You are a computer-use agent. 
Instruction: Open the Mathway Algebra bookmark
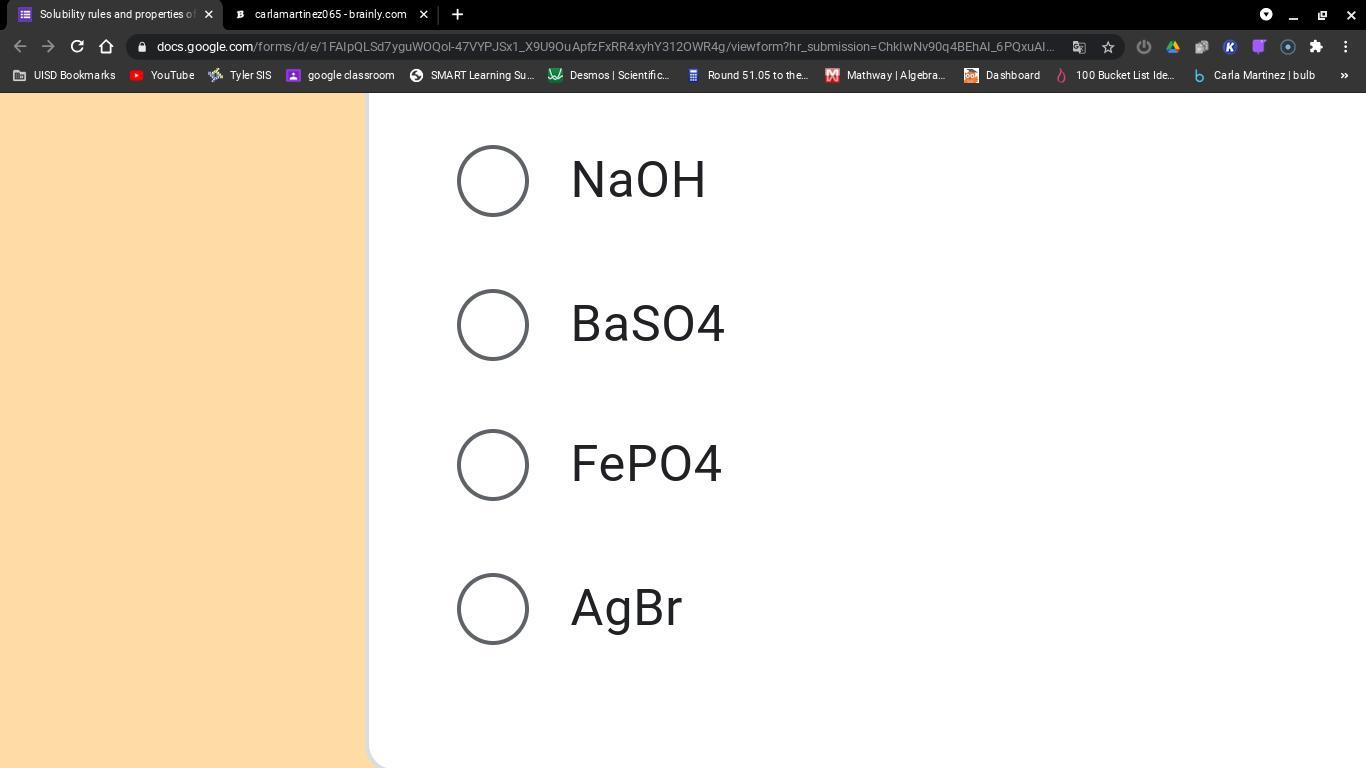tap(885, 75)
